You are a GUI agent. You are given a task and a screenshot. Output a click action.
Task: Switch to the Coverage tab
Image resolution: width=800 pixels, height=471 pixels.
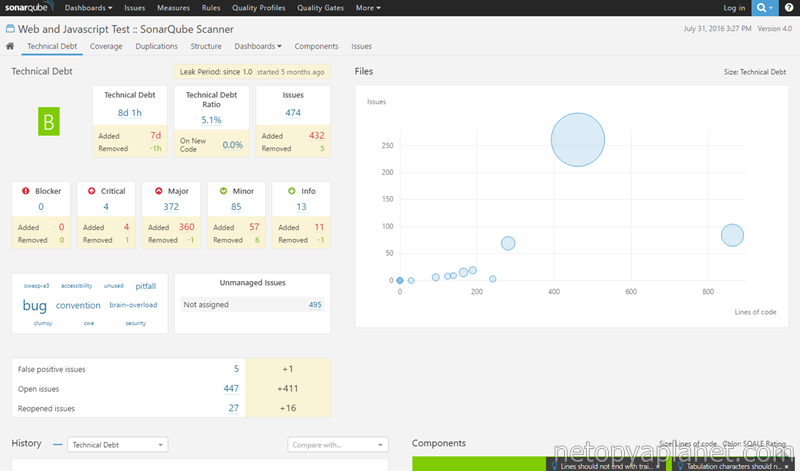coord(106,46)
